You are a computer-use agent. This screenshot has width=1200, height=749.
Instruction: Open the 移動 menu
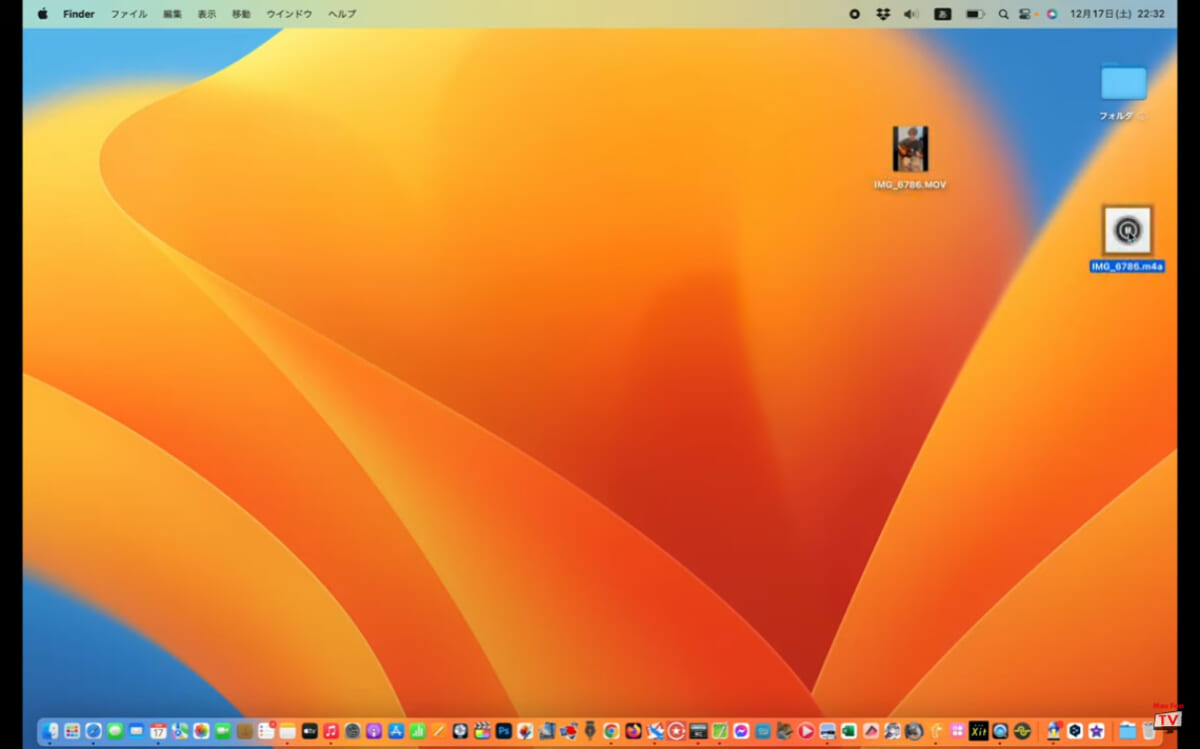pos(241,14)
